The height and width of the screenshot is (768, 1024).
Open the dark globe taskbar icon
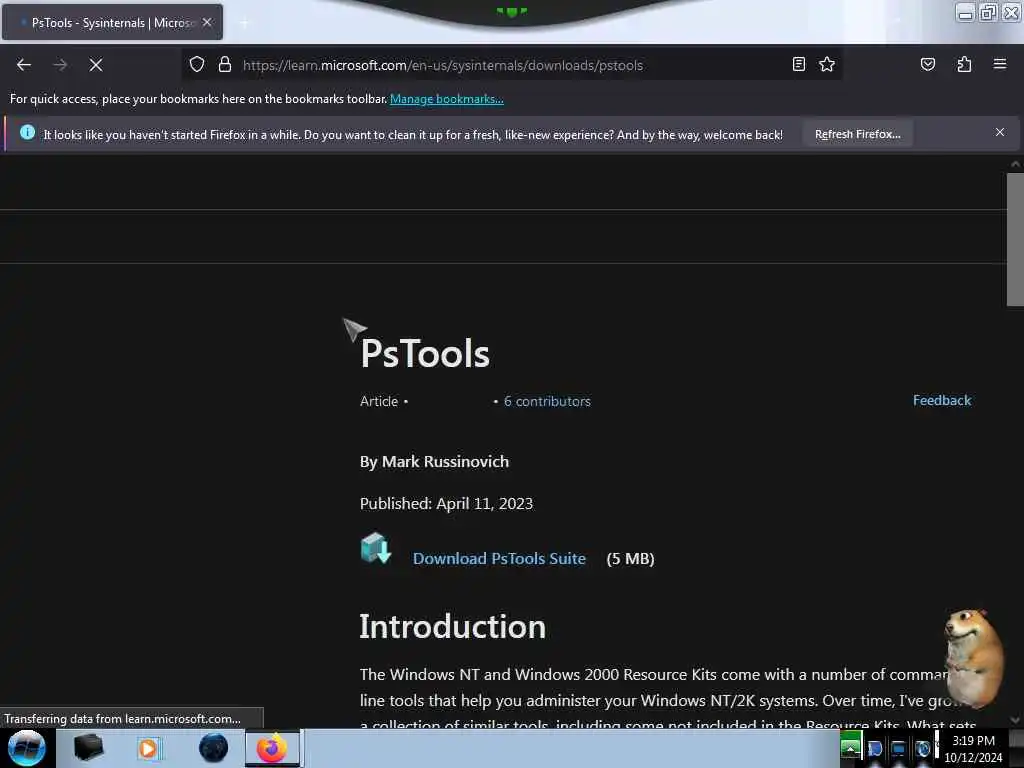(214, 748)
